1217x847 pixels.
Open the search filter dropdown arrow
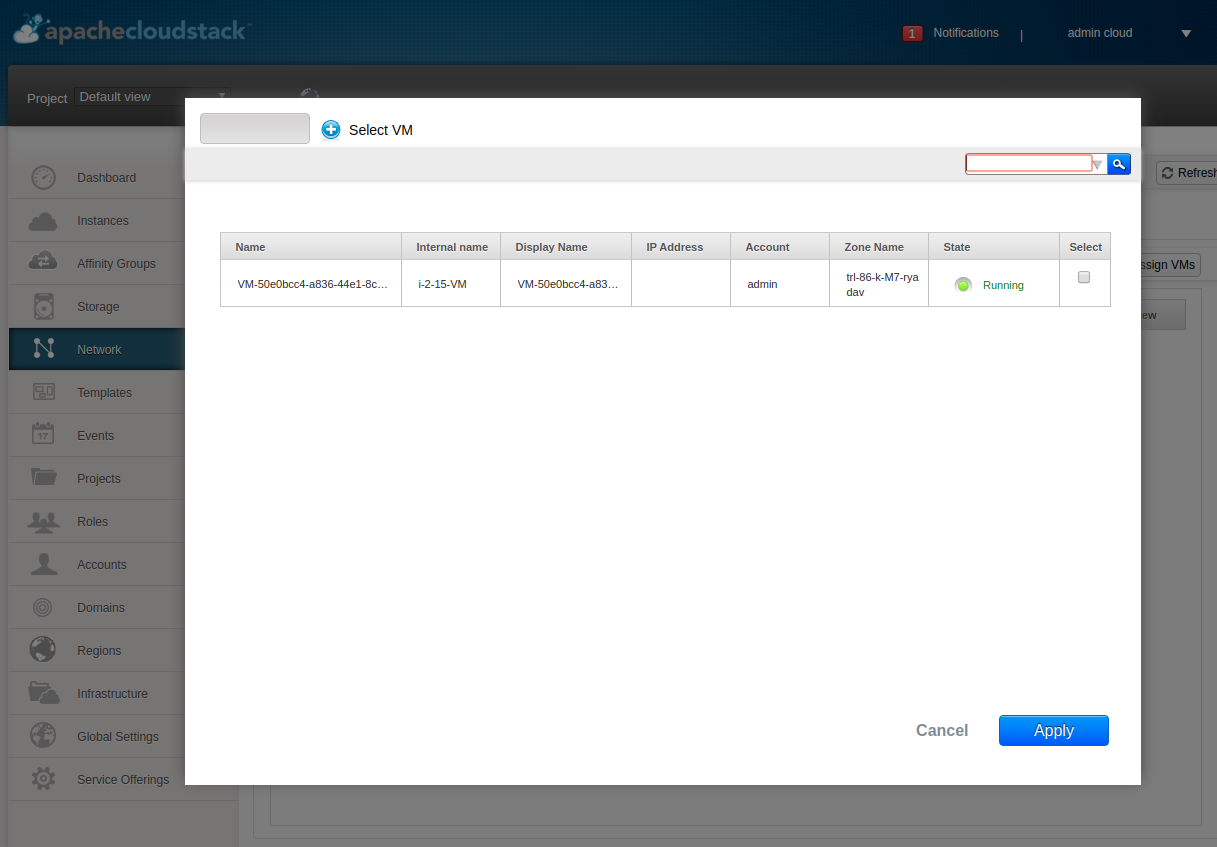(1097, 165)
